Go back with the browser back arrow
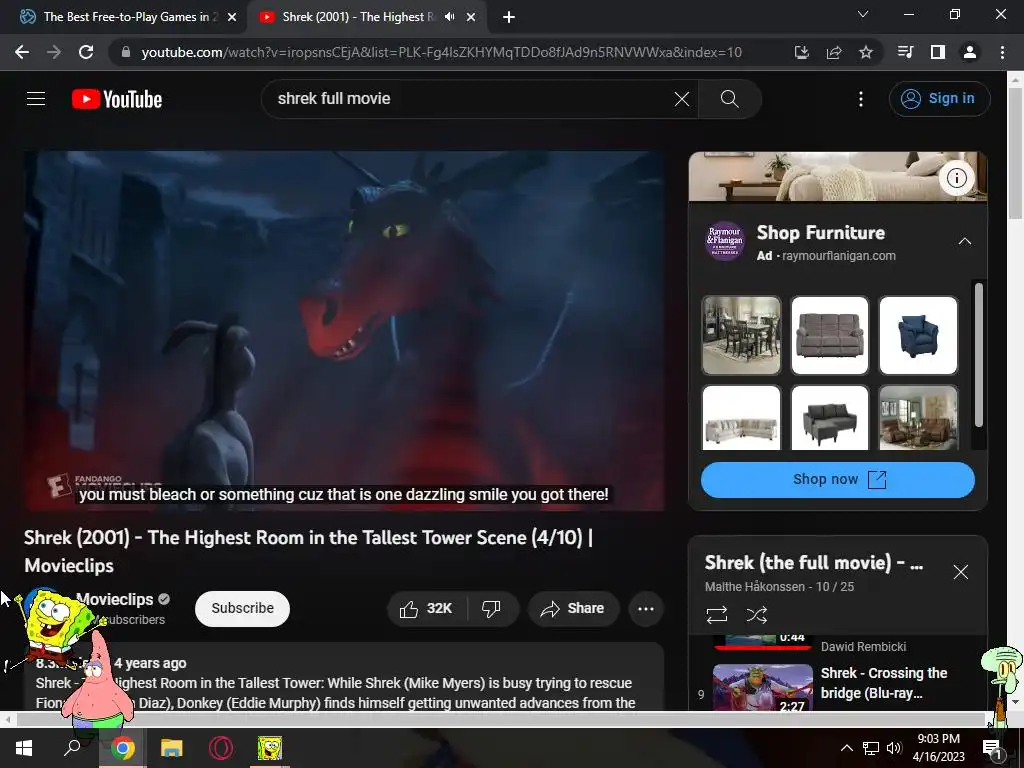This screenshot has width=1024, height=768. tap(22, 52)
